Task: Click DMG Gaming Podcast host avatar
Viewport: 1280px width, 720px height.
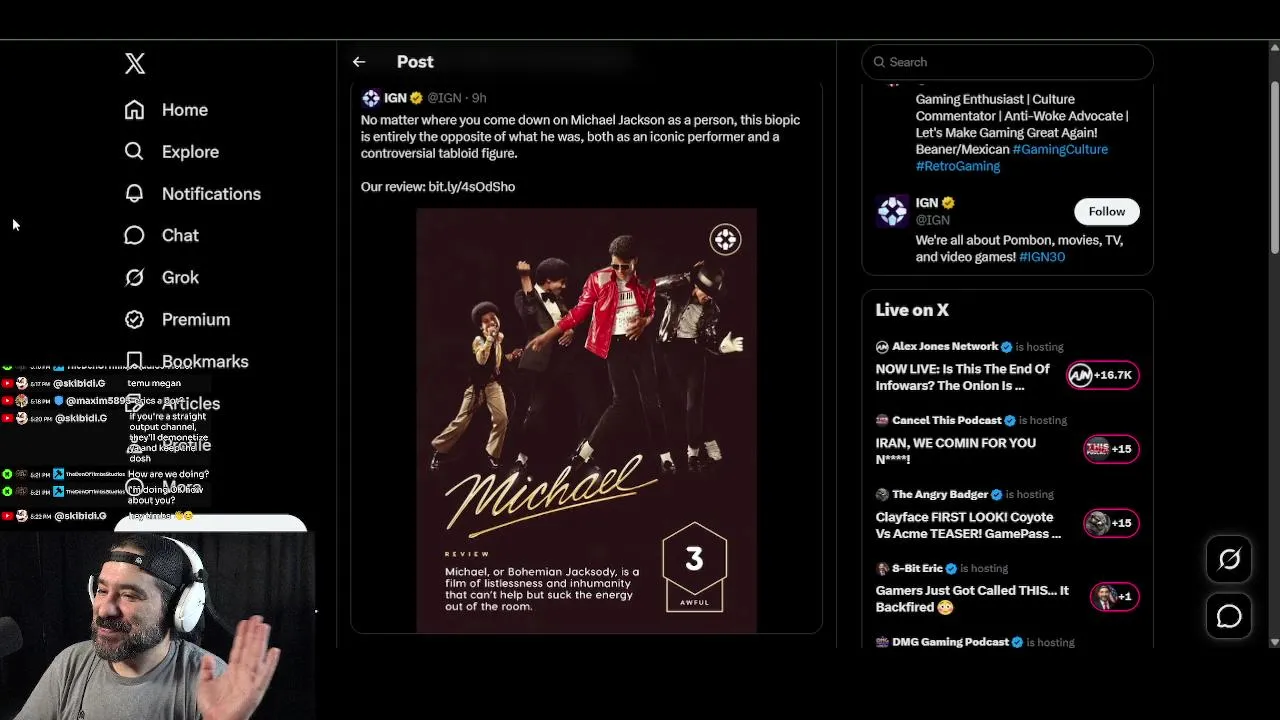Action: tap(882, 643)
